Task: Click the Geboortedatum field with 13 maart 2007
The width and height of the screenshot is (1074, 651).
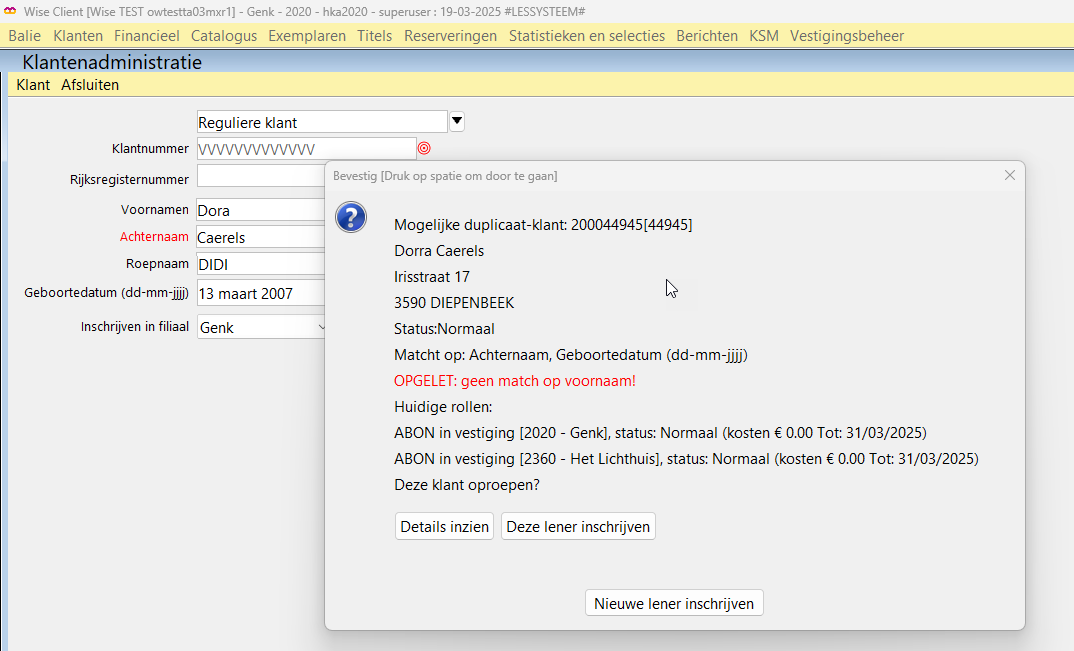Action: (x=261, y=293)
